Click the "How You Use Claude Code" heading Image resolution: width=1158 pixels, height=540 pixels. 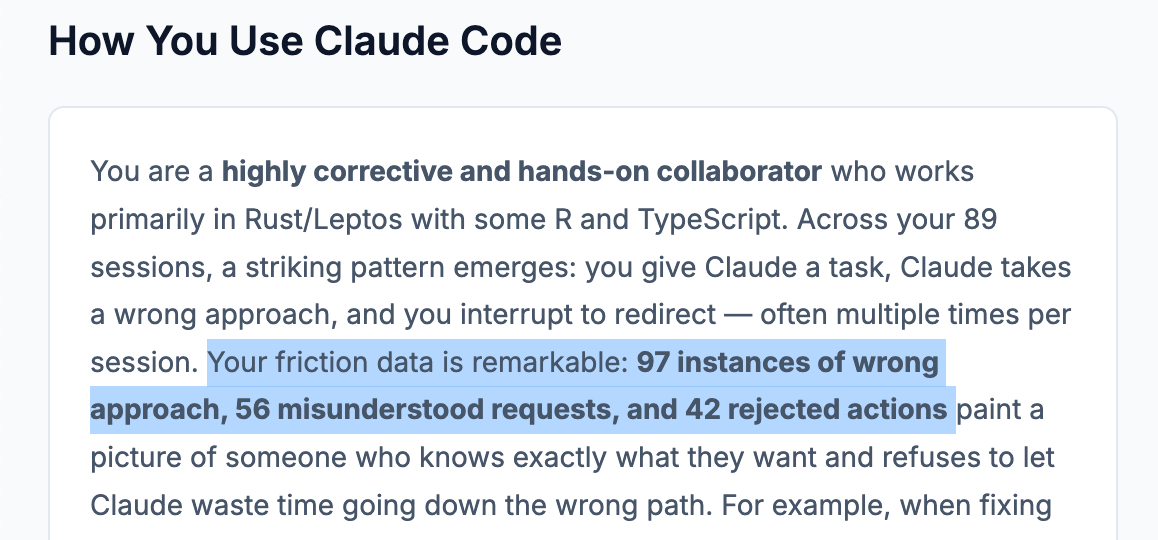coord(305,41)
